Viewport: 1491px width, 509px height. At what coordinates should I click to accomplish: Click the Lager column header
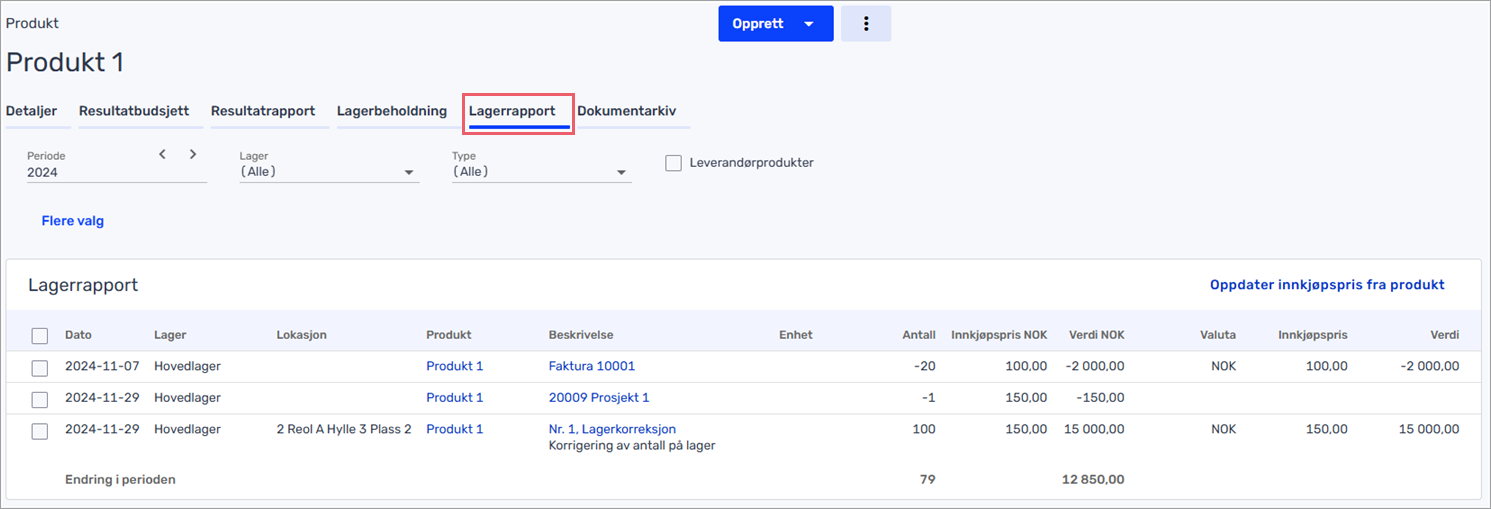[x=170, y=335]
